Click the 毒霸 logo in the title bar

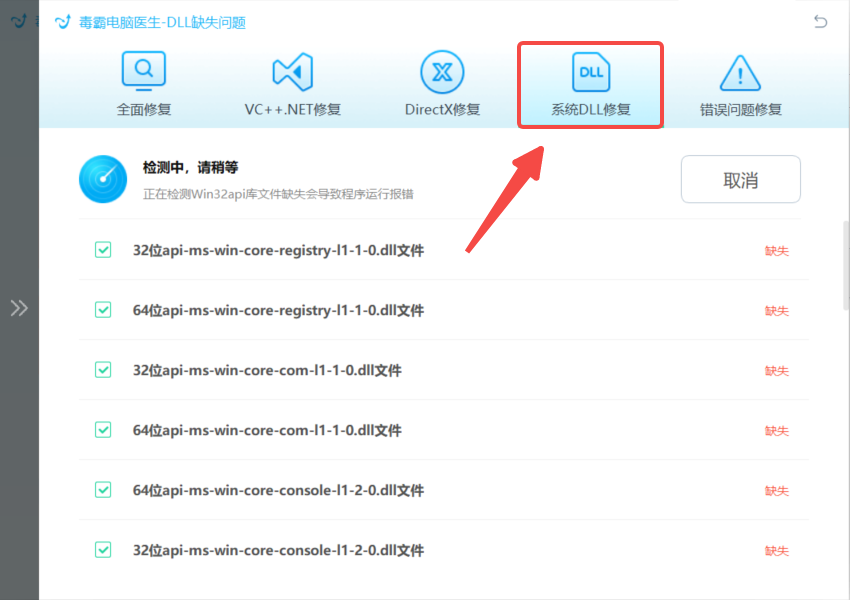(63, 22)
